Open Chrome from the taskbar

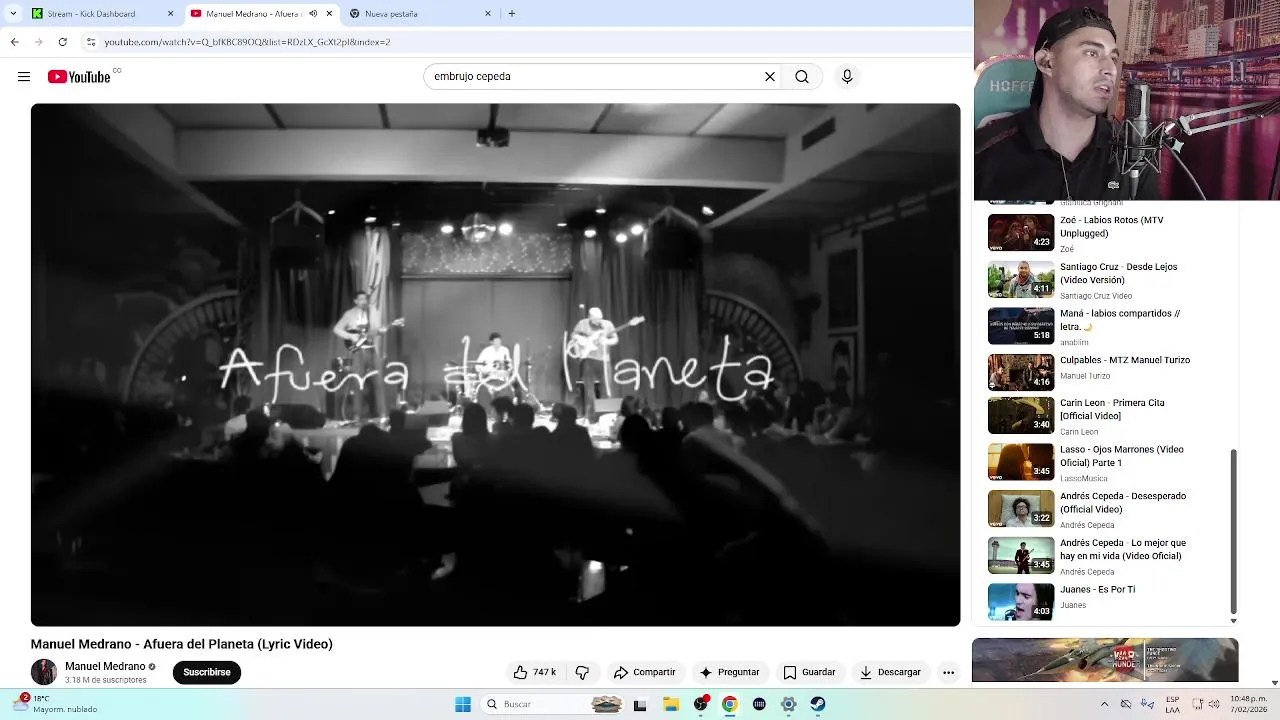point(730,704)
